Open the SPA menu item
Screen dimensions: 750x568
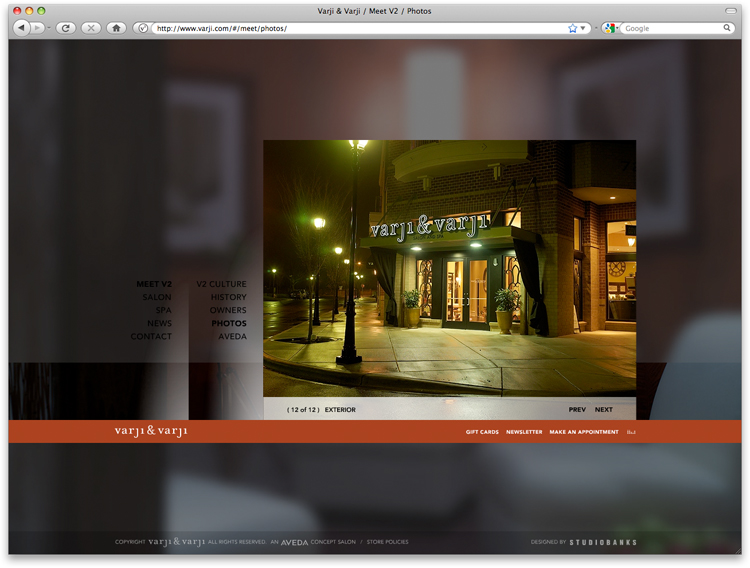pyautogui.click(x=163, y=310)
